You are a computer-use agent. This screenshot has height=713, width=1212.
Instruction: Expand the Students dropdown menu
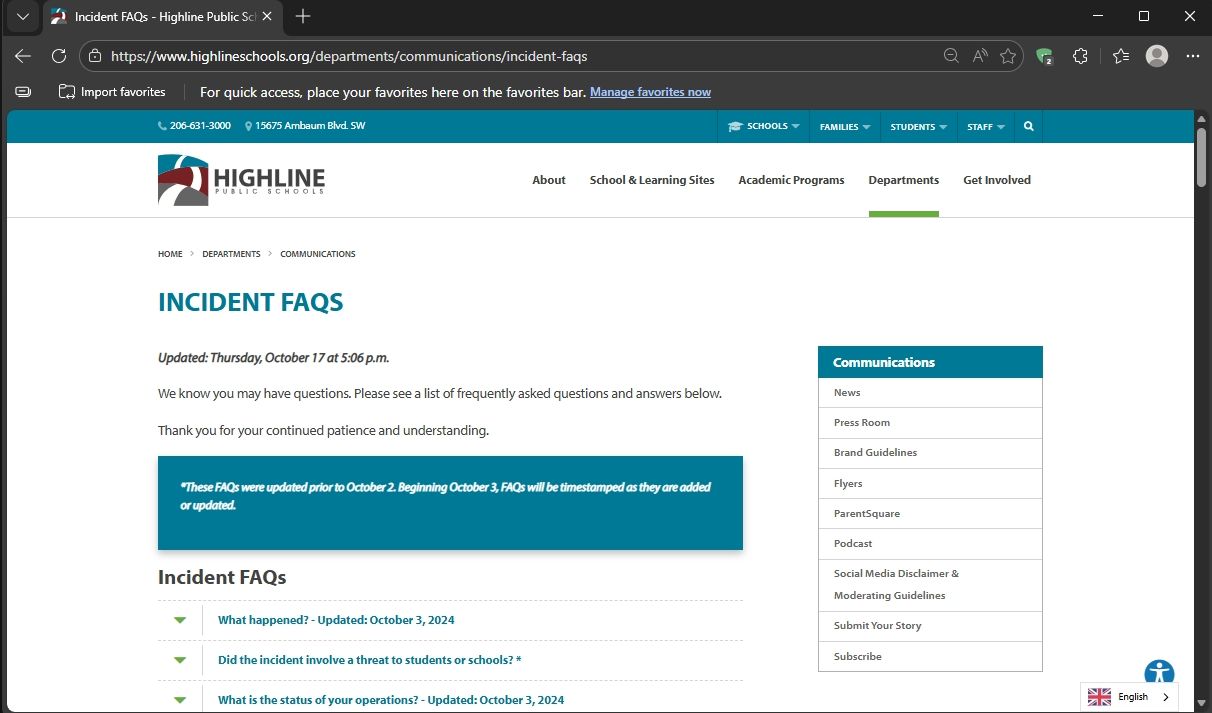pyautogui.click(x=918, y=127)
